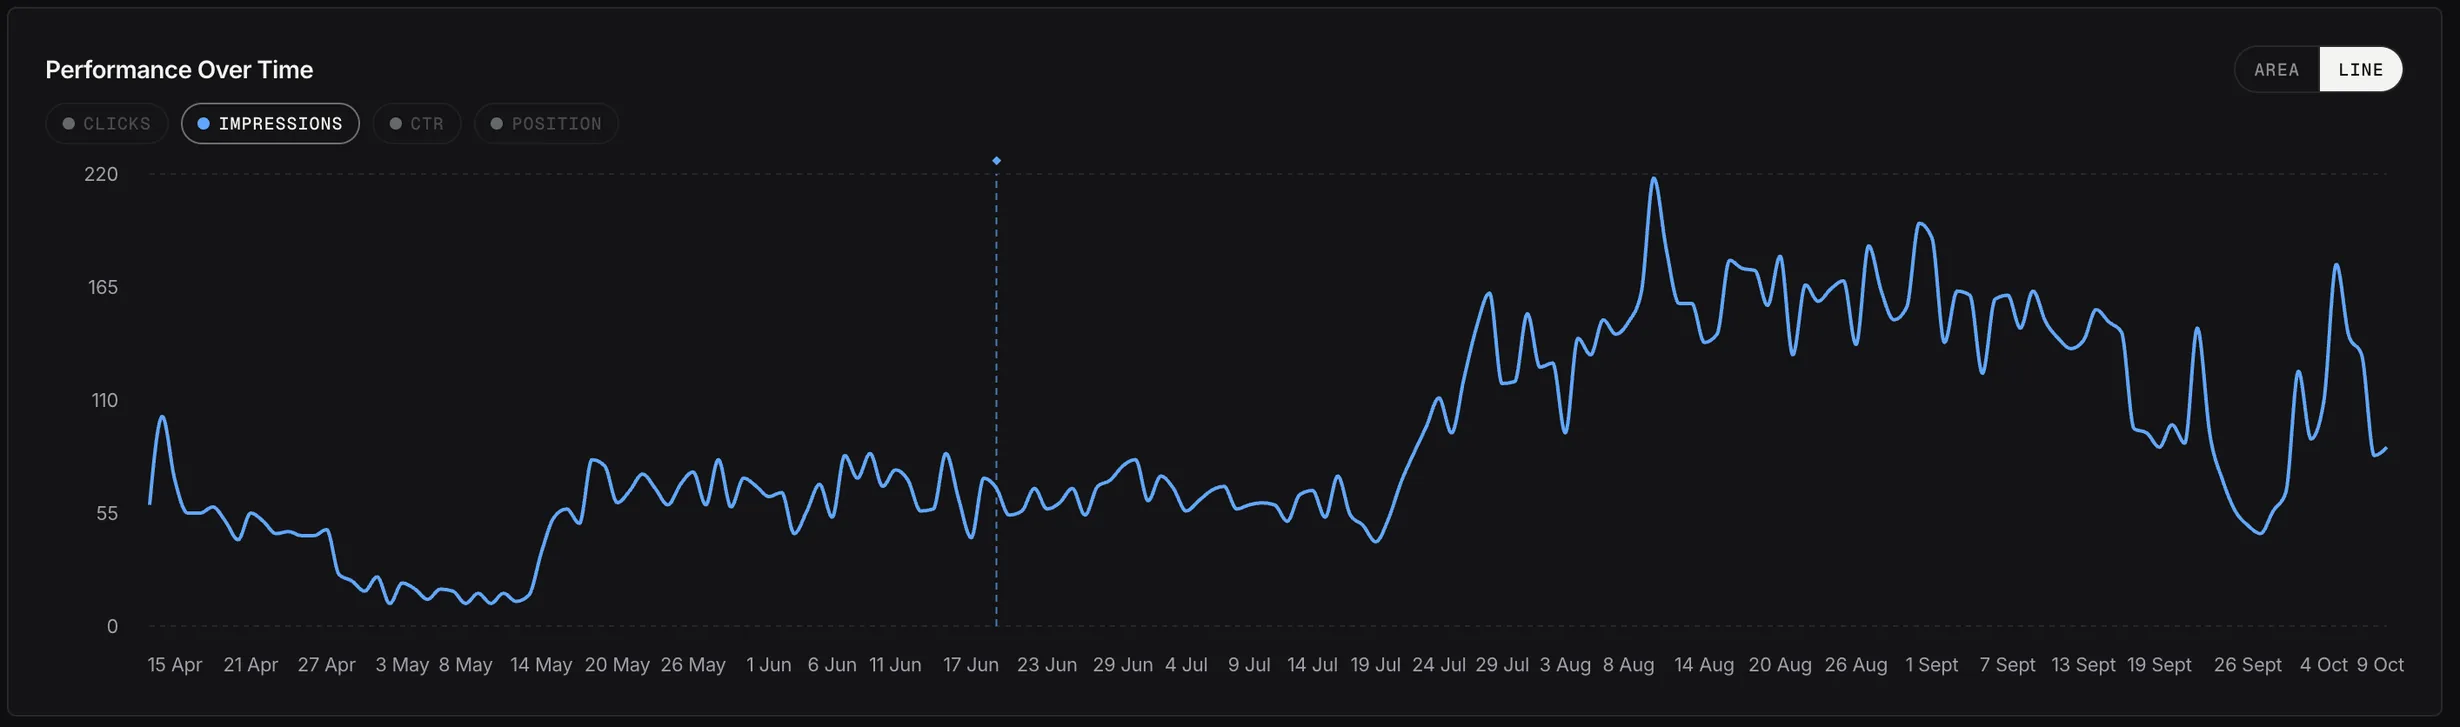Click the 'Performance Over Time' heading

tap(179, 70)
